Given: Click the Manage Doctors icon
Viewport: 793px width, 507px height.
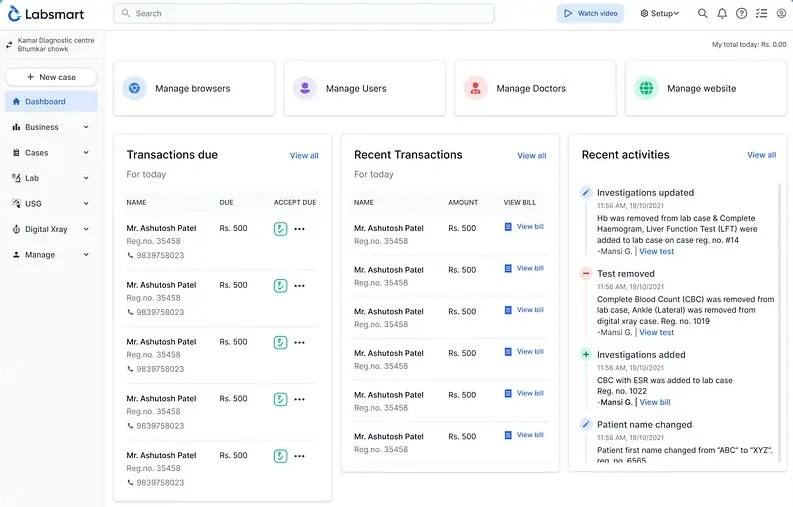Looking at the screenshot, I should click(475, 89).
